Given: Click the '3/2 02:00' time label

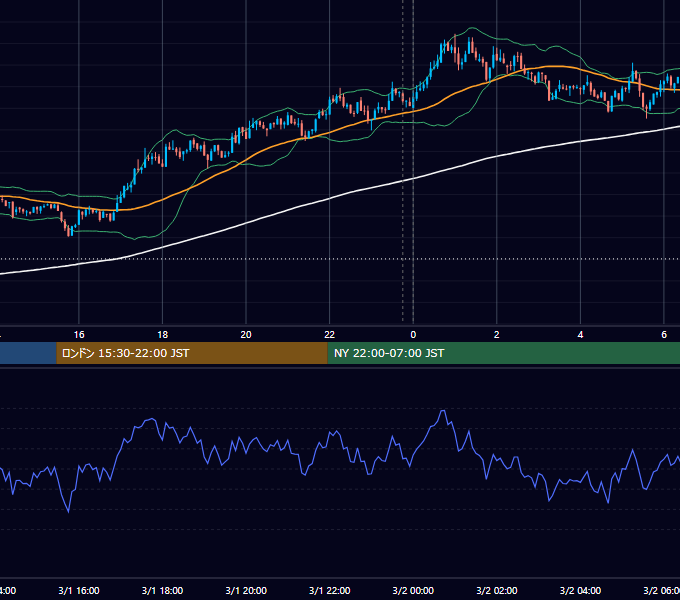Looking at the screenshot, I should coord(497,590).
